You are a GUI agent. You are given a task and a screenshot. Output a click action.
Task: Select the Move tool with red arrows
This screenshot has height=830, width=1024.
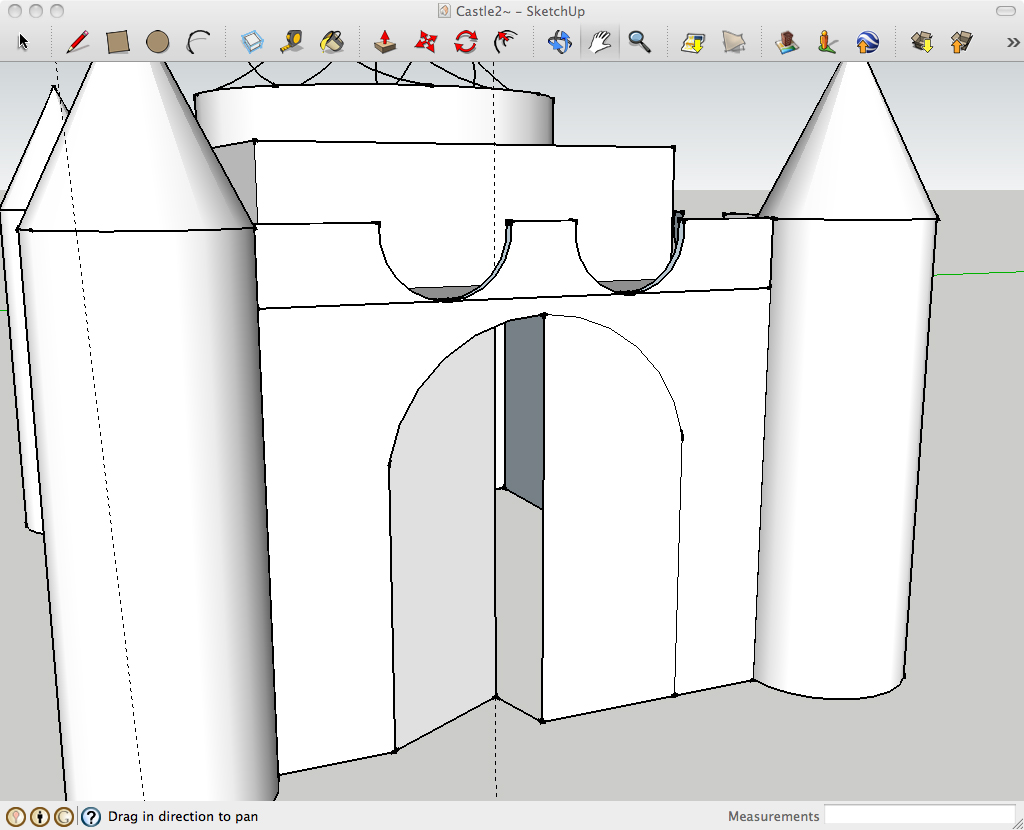point(426,42)
